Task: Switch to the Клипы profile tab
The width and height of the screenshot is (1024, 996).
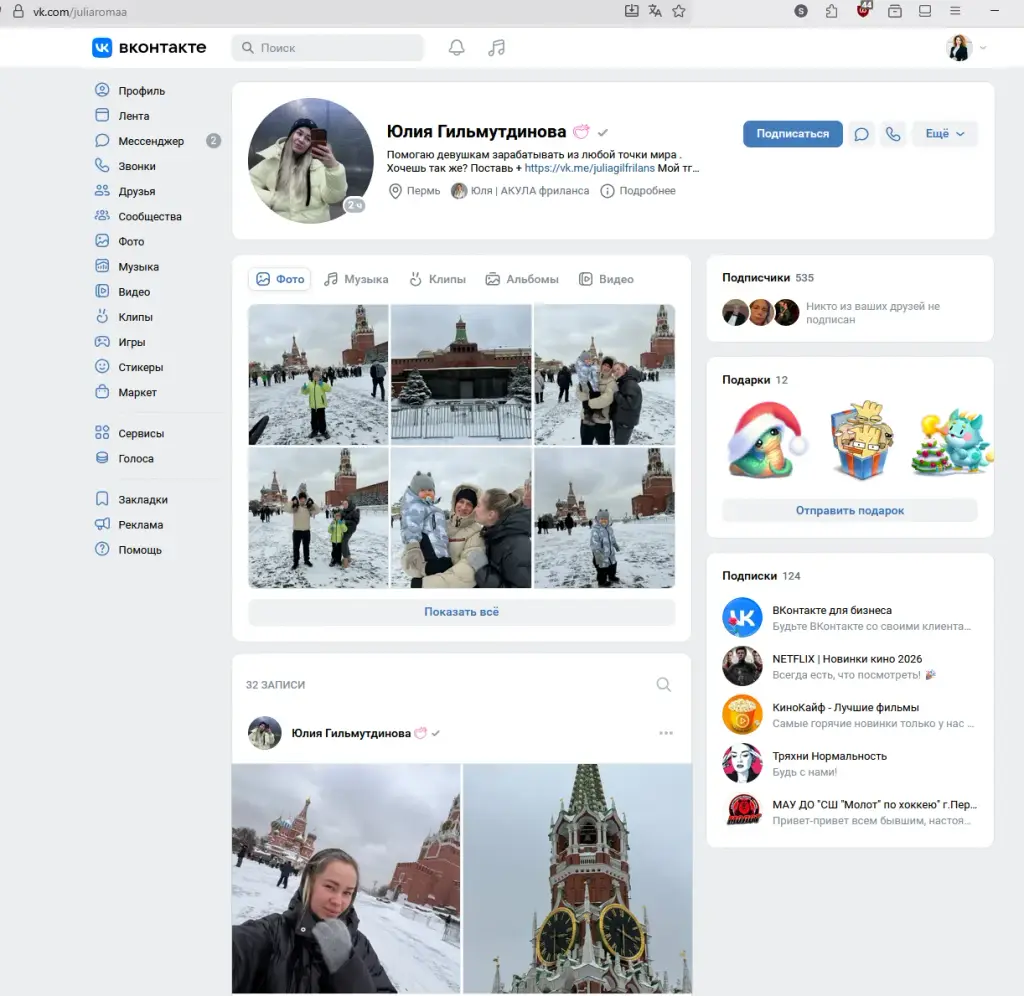Action: point(438,279)
